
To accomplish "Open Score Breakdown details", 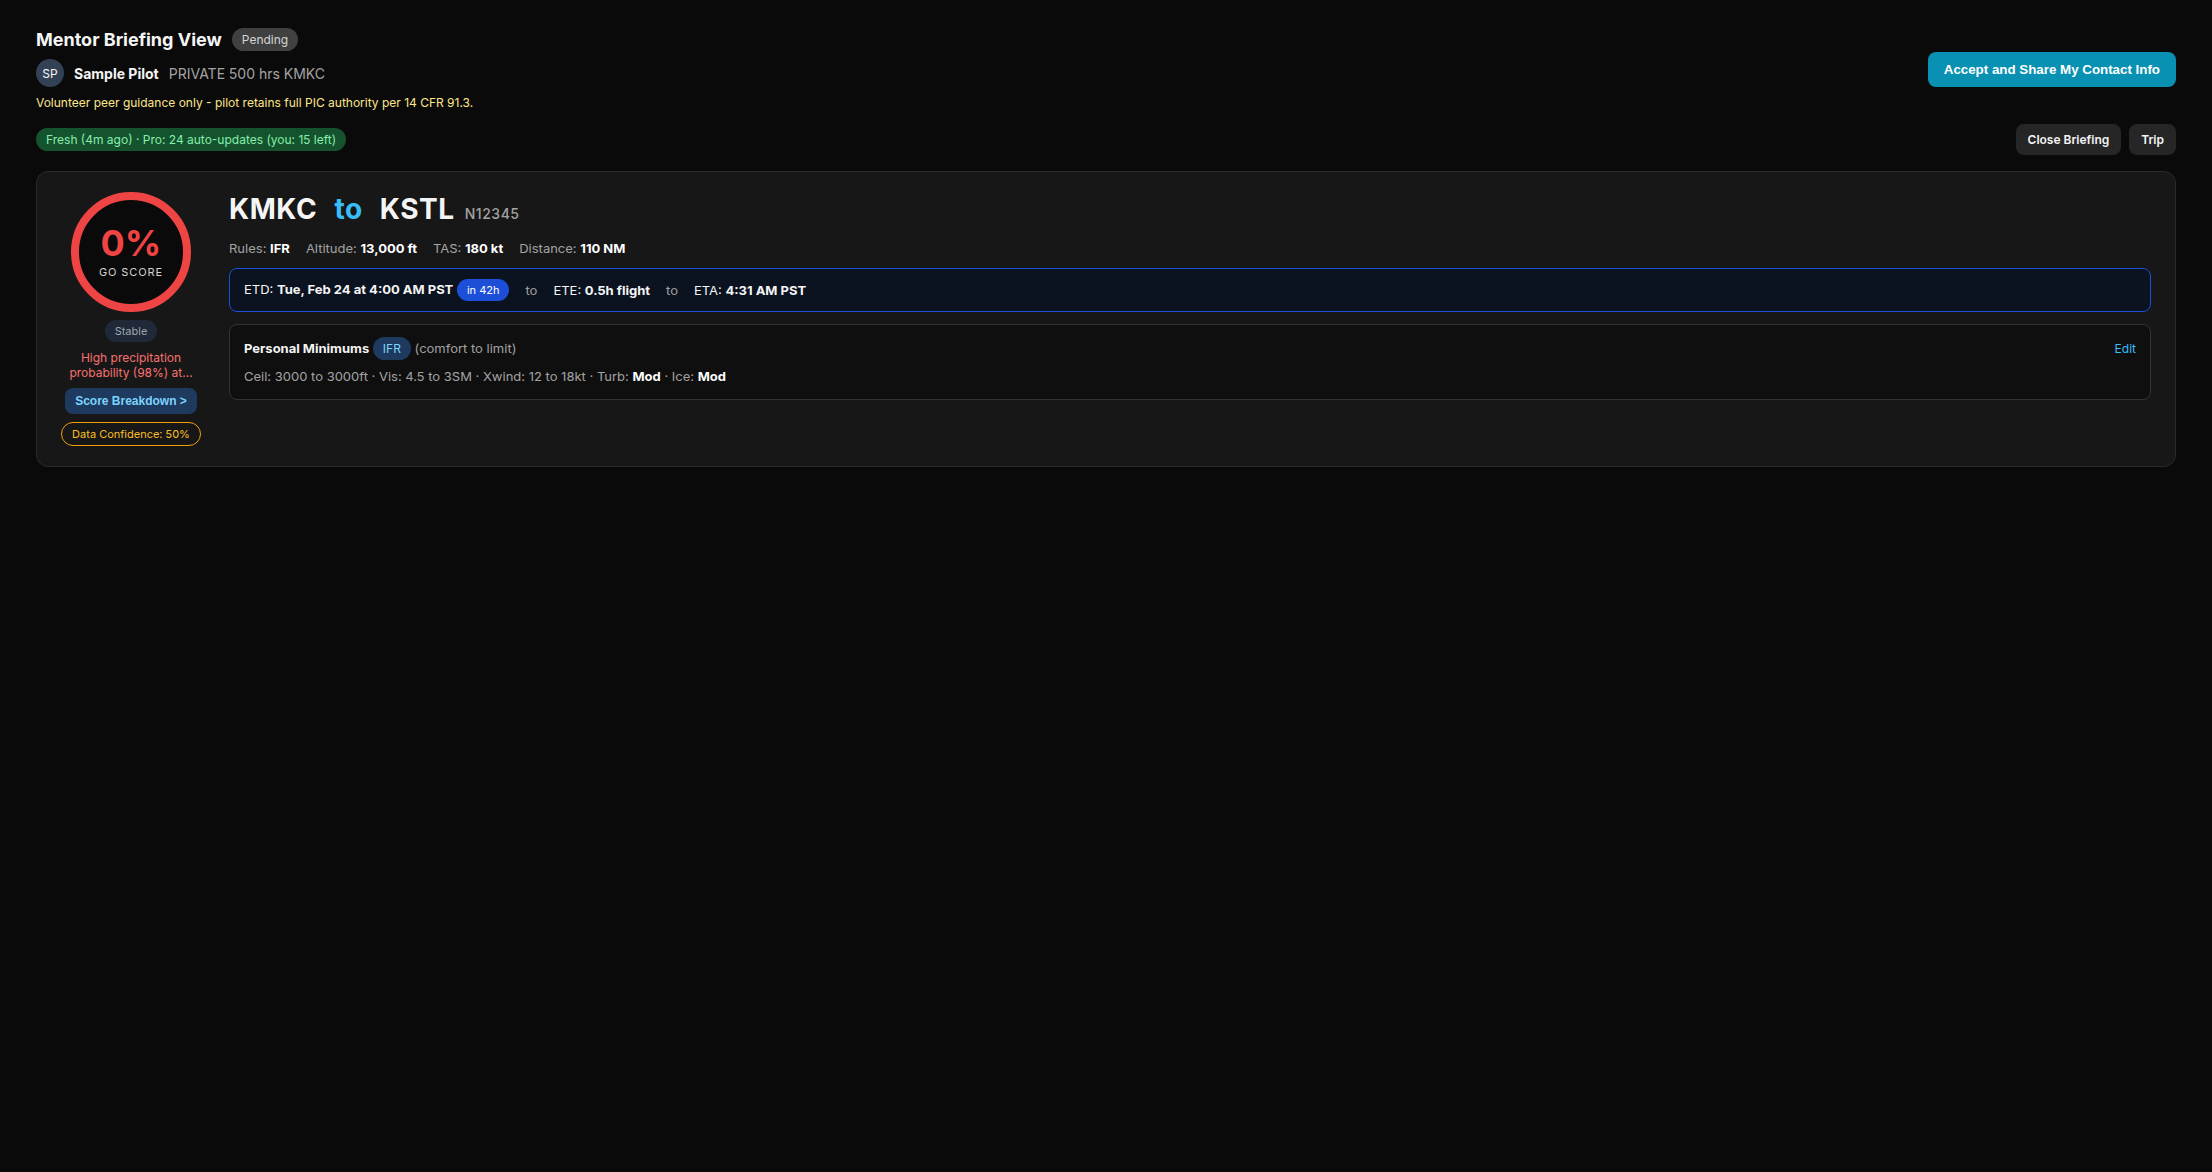I will click(x=131, y=401).
